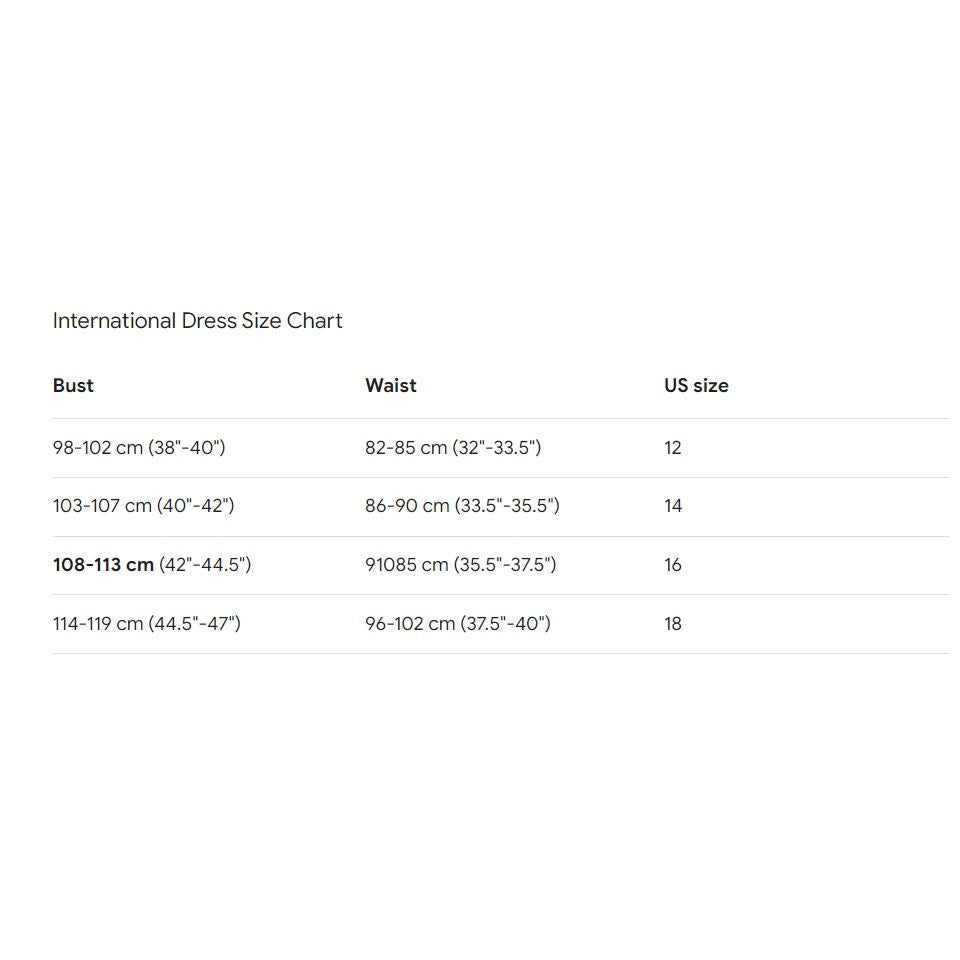Screen dimensions: 960x960
Task: Select the 91085 cm waist cell
Action: tap(460, 564)
